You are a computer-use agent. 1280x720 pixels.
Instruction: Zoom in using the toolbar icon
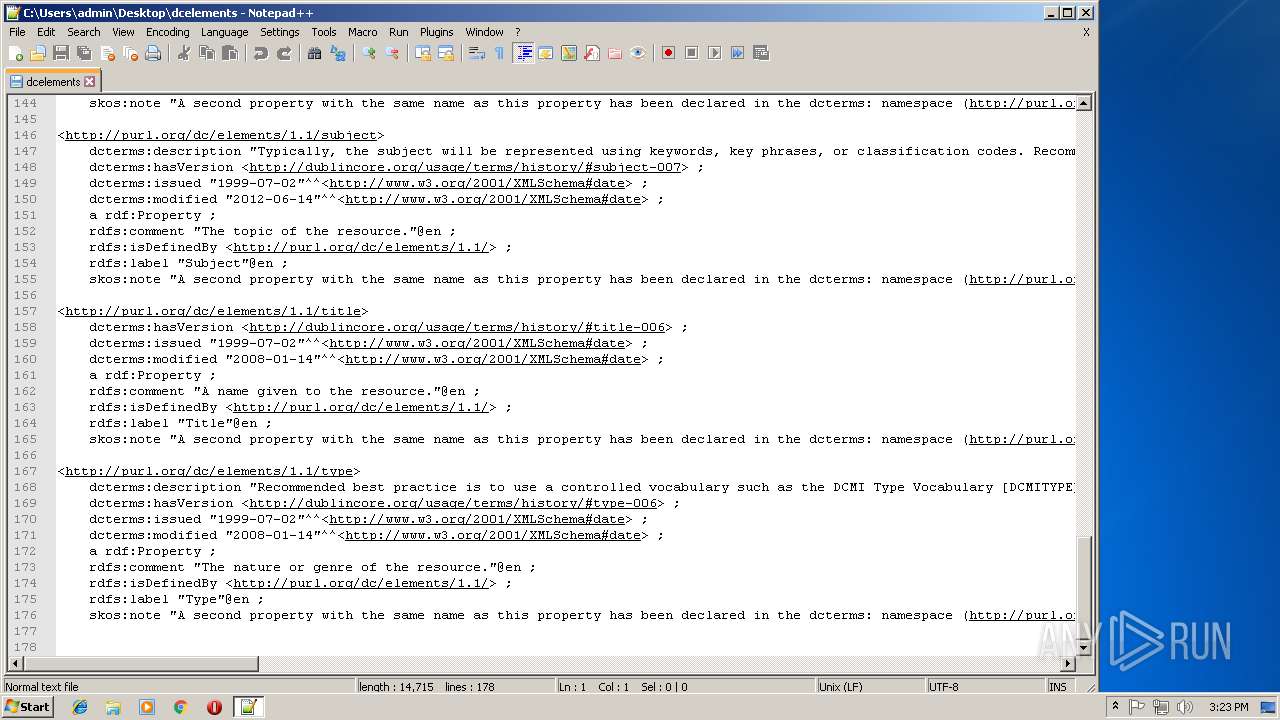coord(369,53)
